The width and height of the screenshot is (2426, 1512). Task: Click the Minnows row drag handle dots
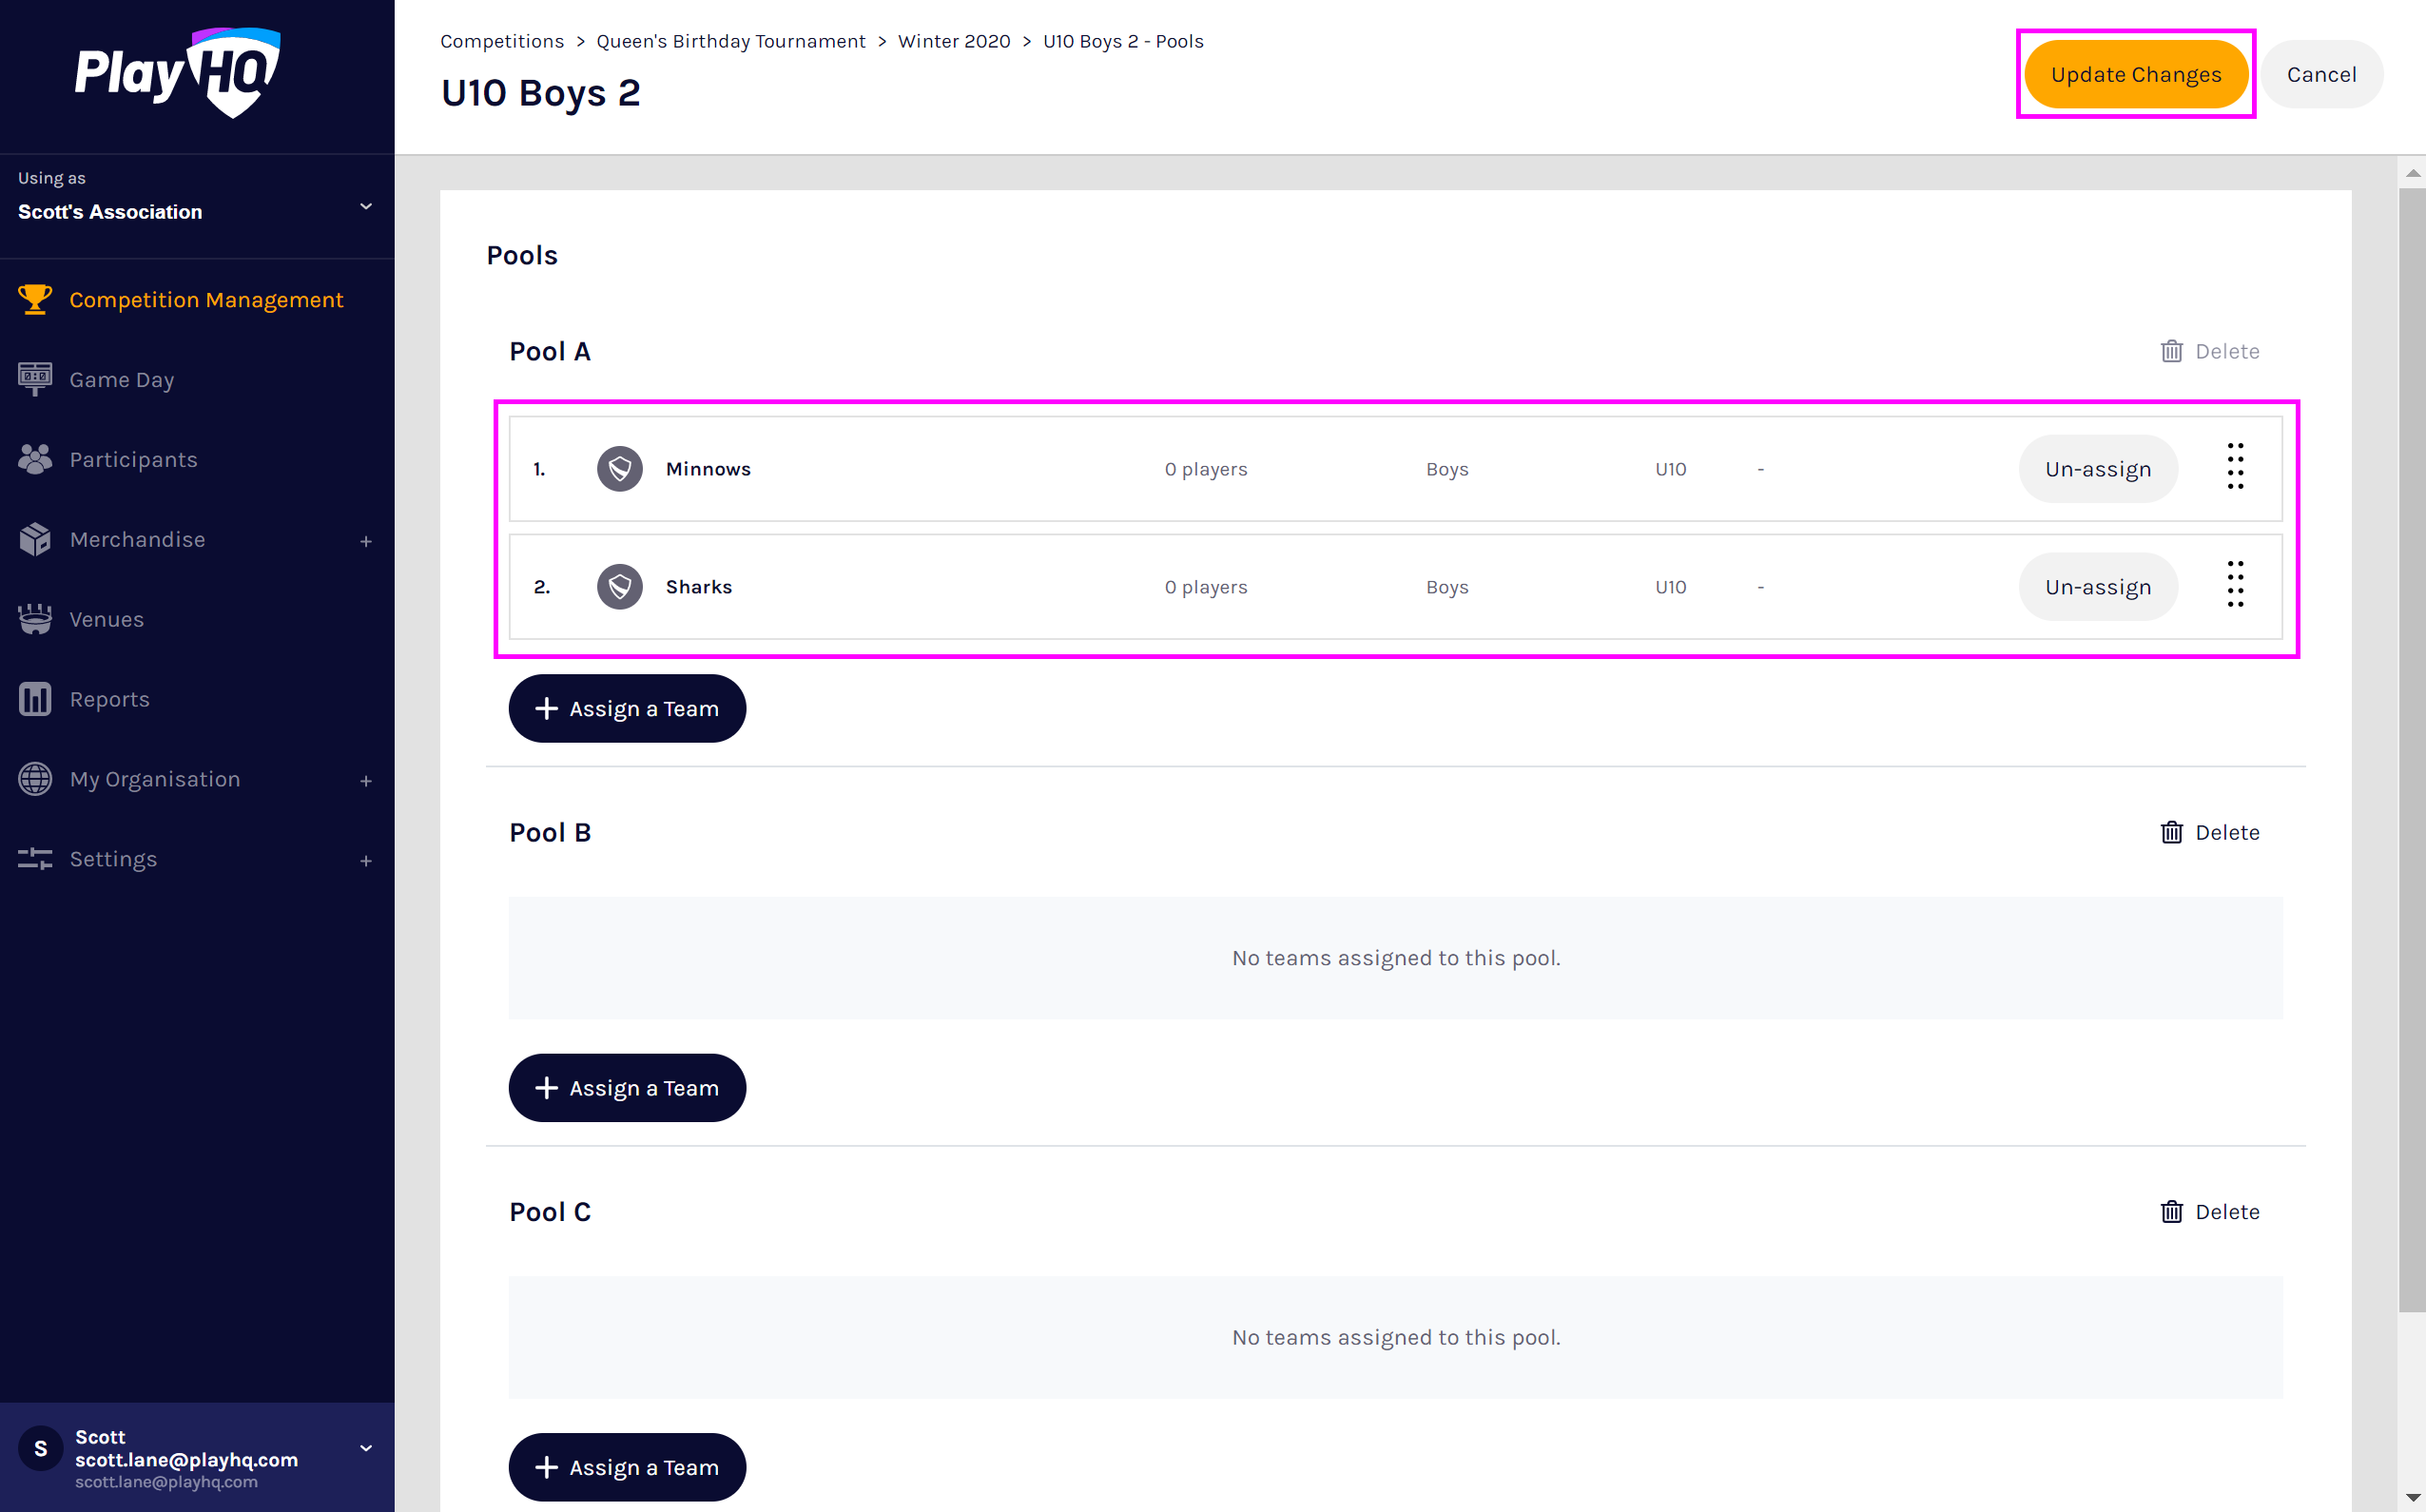(x=2235, y=467)
